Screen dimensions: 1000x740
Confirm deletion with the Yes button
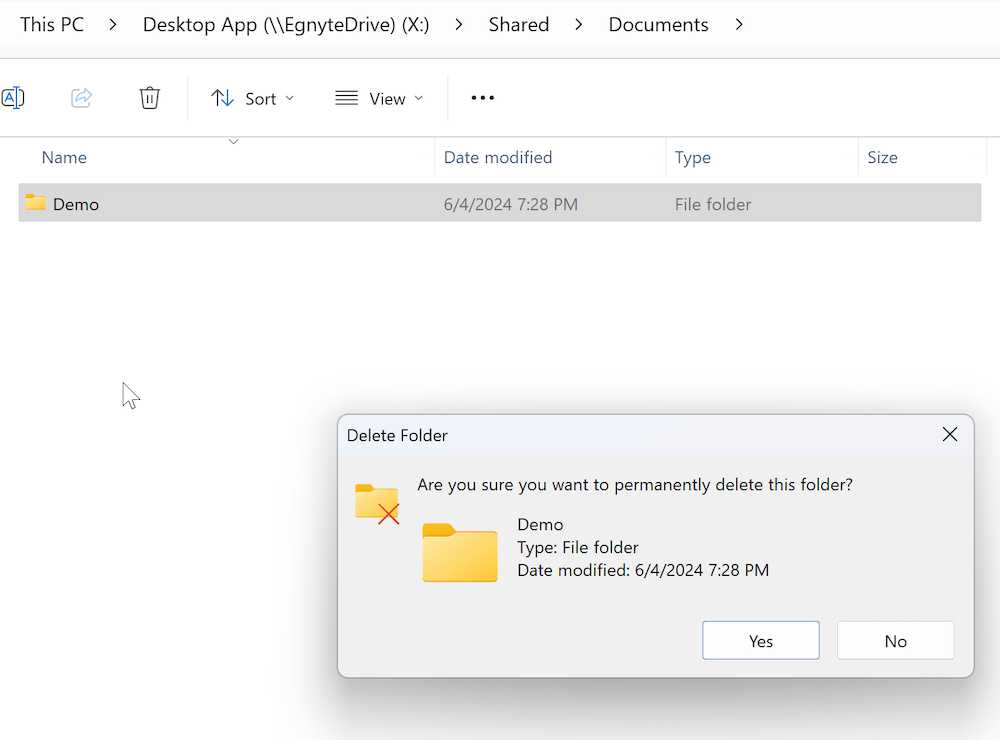pos(761,641)
